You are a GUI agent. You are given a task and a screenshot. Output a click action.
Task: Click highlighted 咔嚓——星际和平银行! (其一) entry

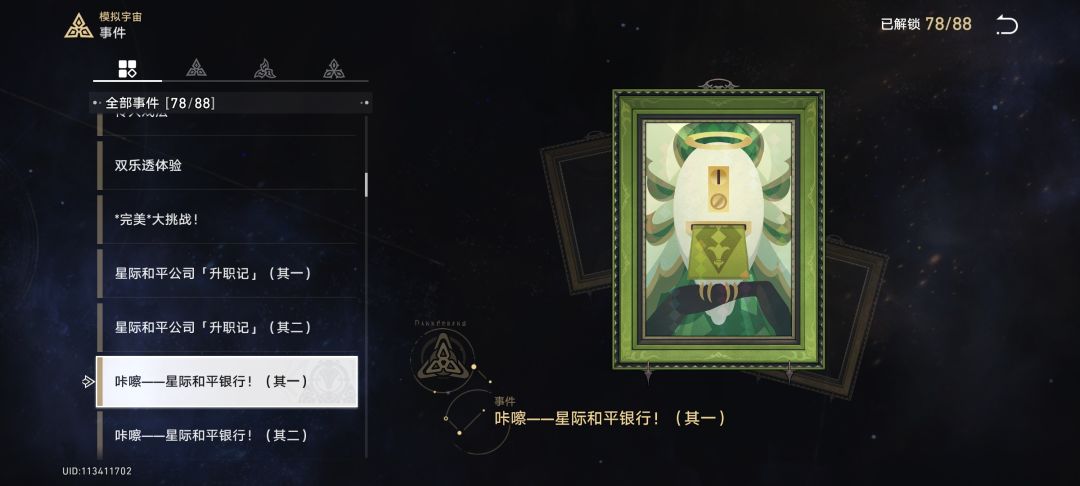coord(227,381)
